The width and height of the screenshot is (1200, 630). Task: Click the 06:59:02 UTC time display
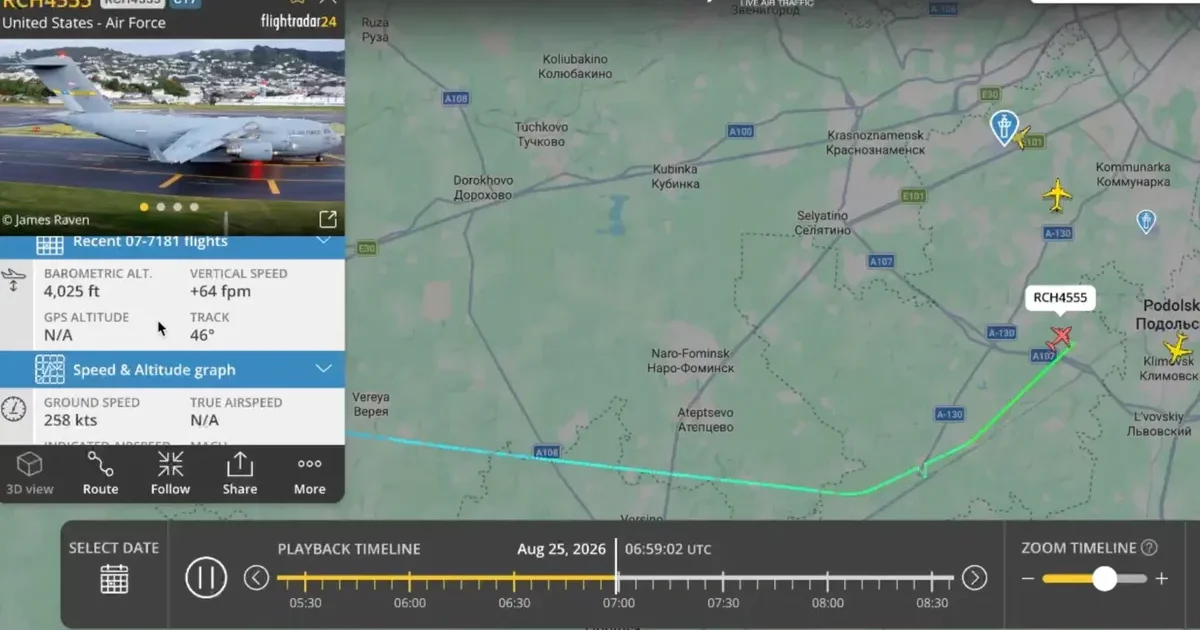click(x=669, y=549)
